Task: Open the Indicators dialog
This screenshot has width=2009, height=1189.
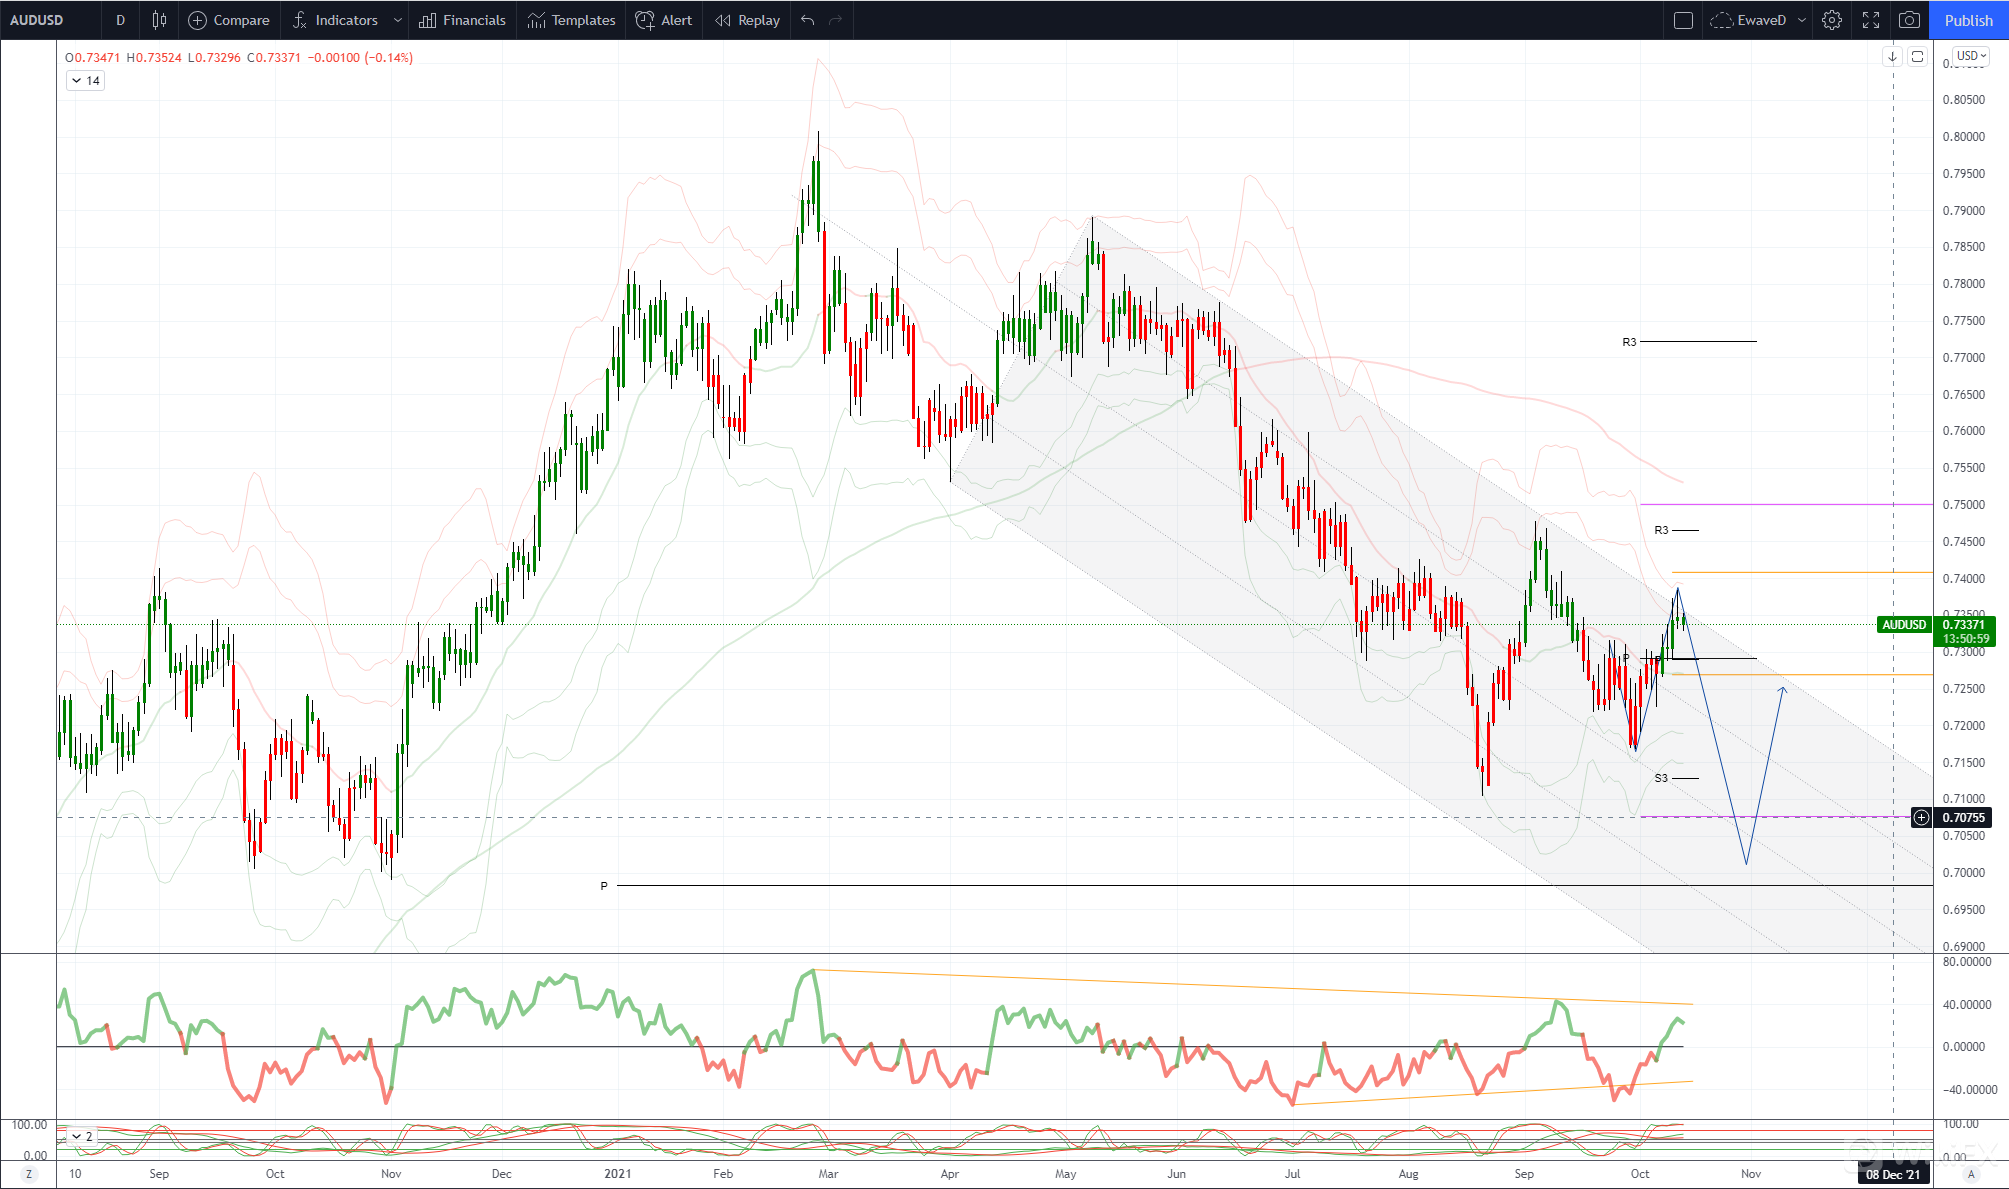Action: click(x=335, y=20)
